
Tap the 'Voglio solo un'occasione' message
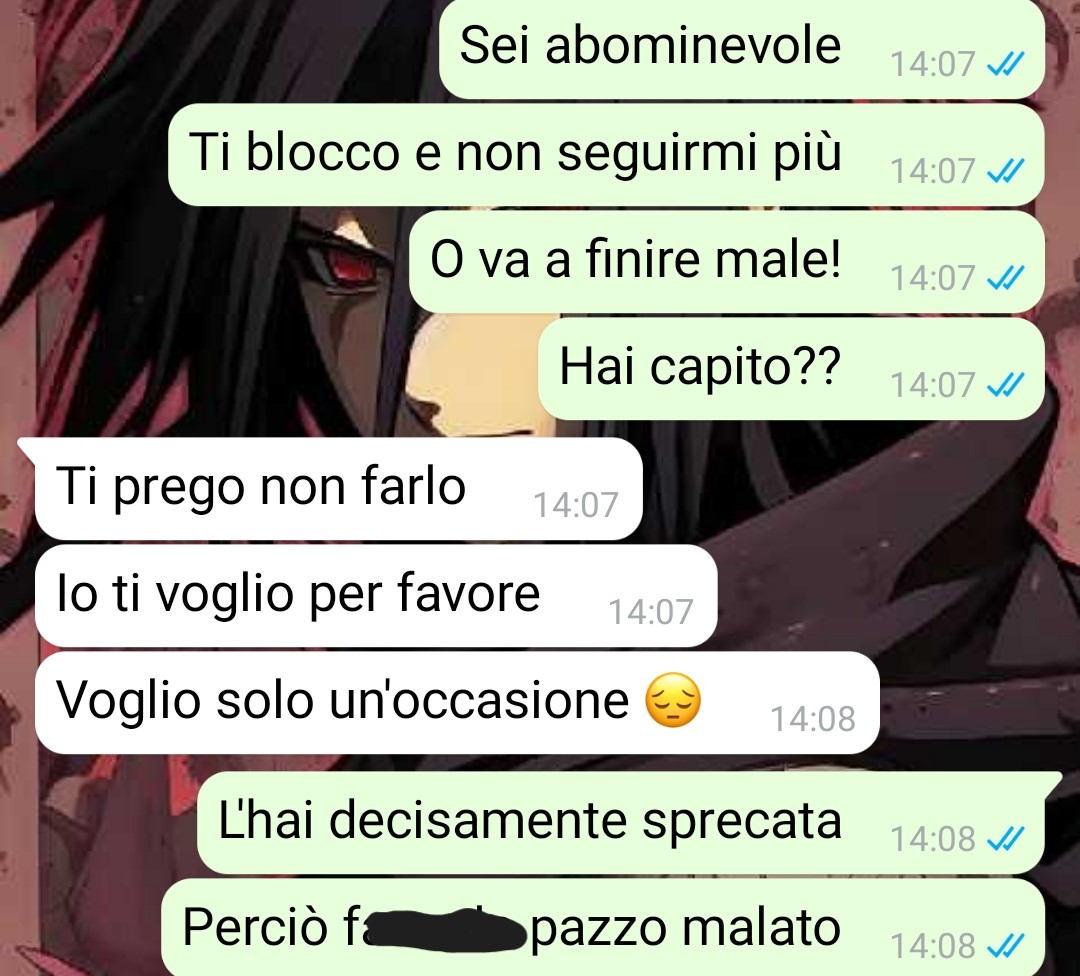click(457, 703)
